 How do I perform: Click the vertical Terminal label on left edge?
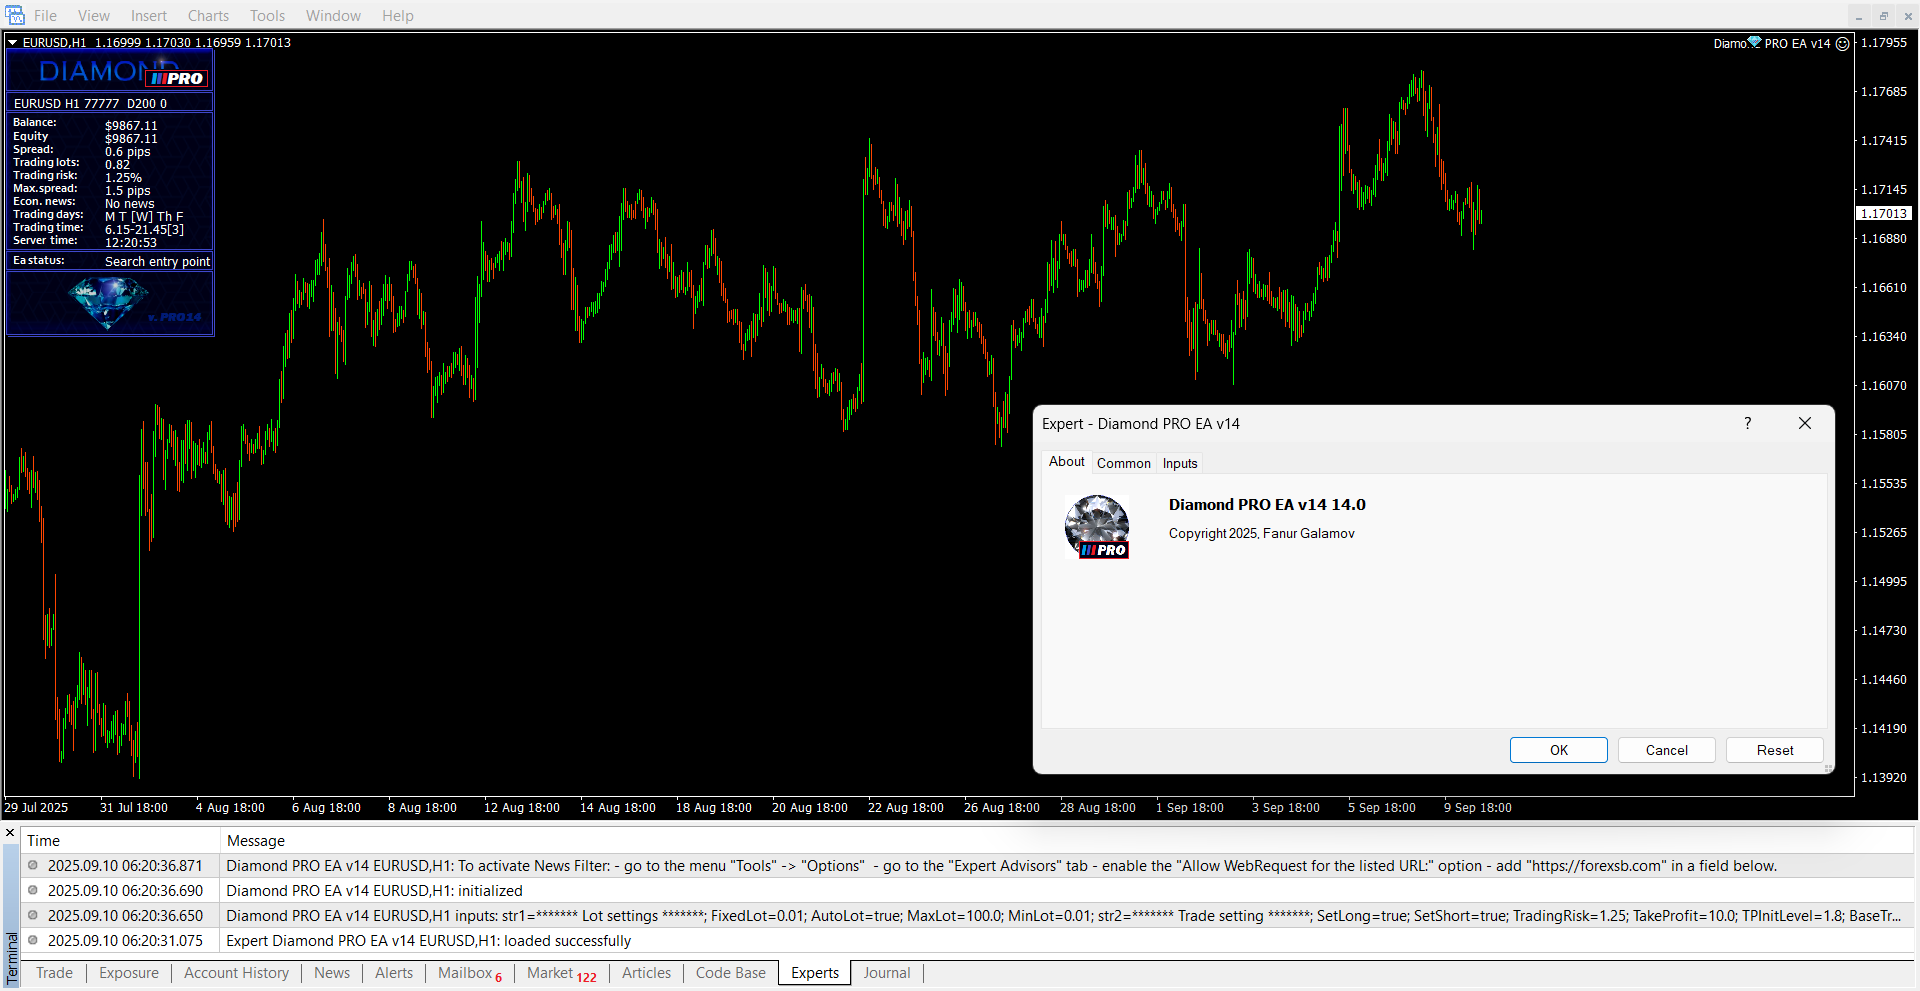[x=12, y=958]
